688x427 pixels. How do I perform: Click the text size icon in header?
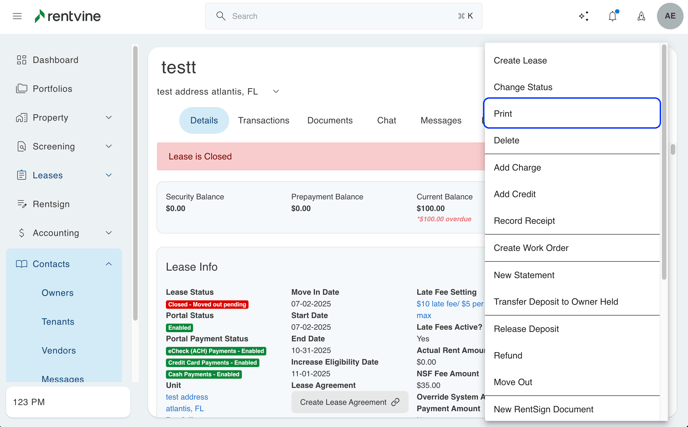(x=641, y=16)
